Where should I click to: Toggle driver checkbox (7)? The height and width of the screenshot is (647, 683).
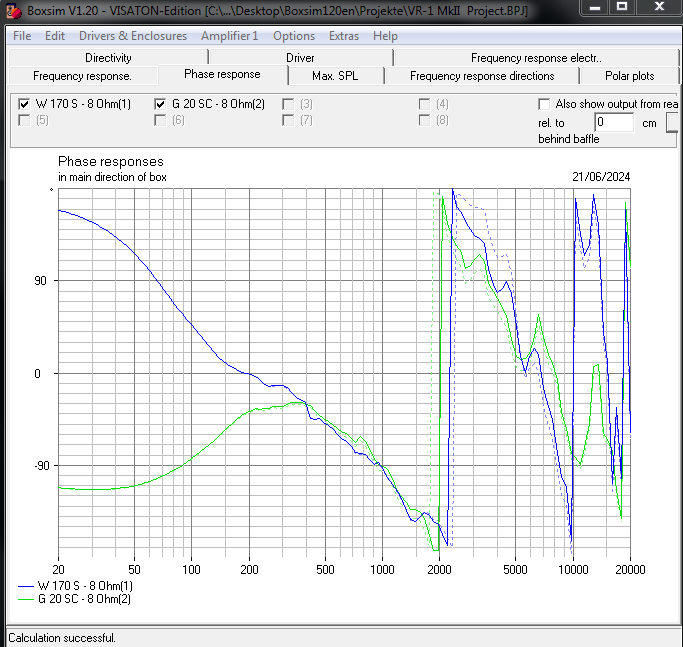tap(288, 120)
